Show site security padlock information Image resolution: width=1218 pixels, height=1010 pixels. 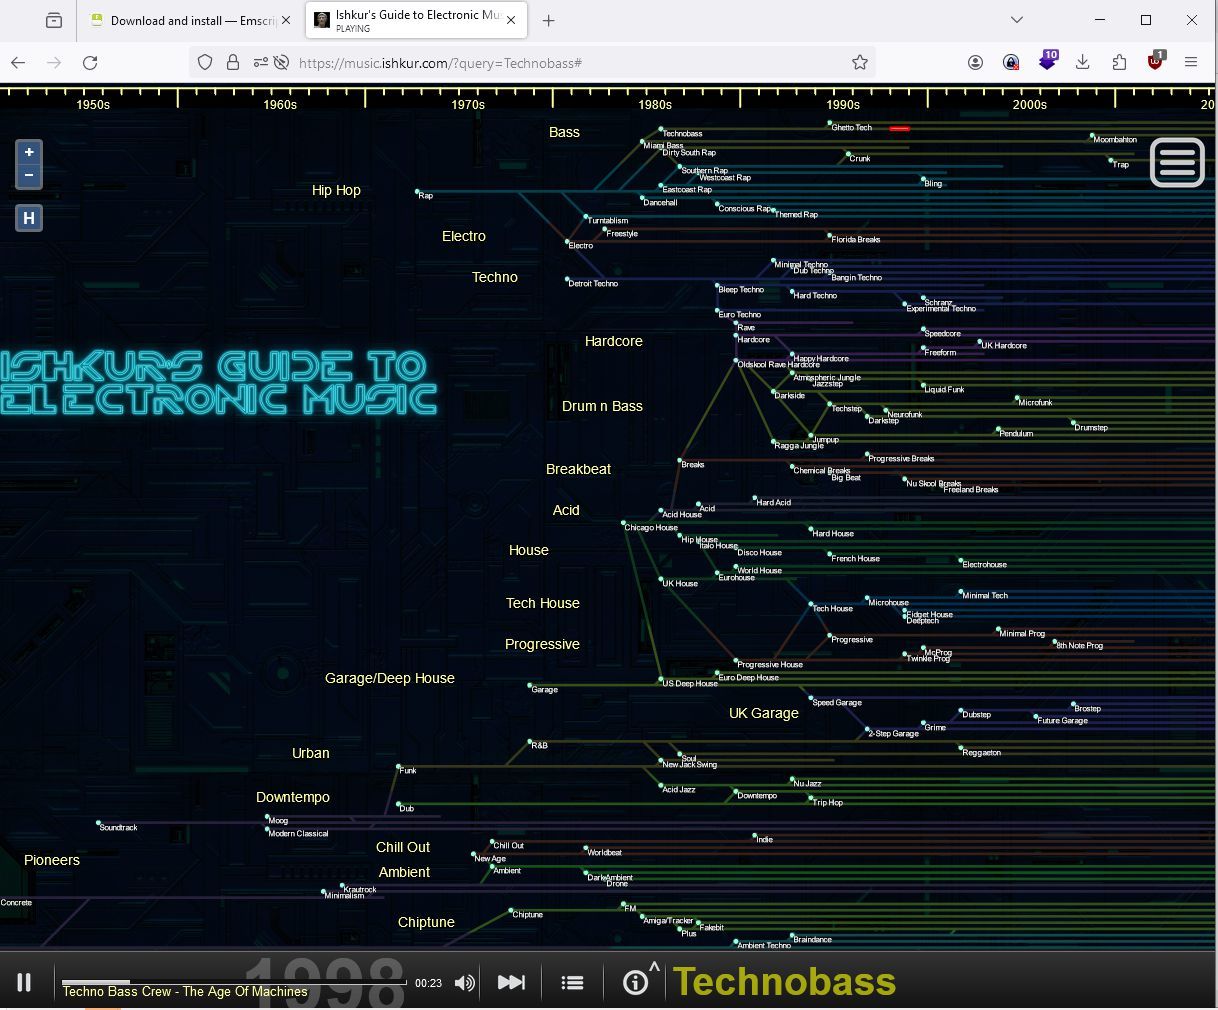(233, 62)
